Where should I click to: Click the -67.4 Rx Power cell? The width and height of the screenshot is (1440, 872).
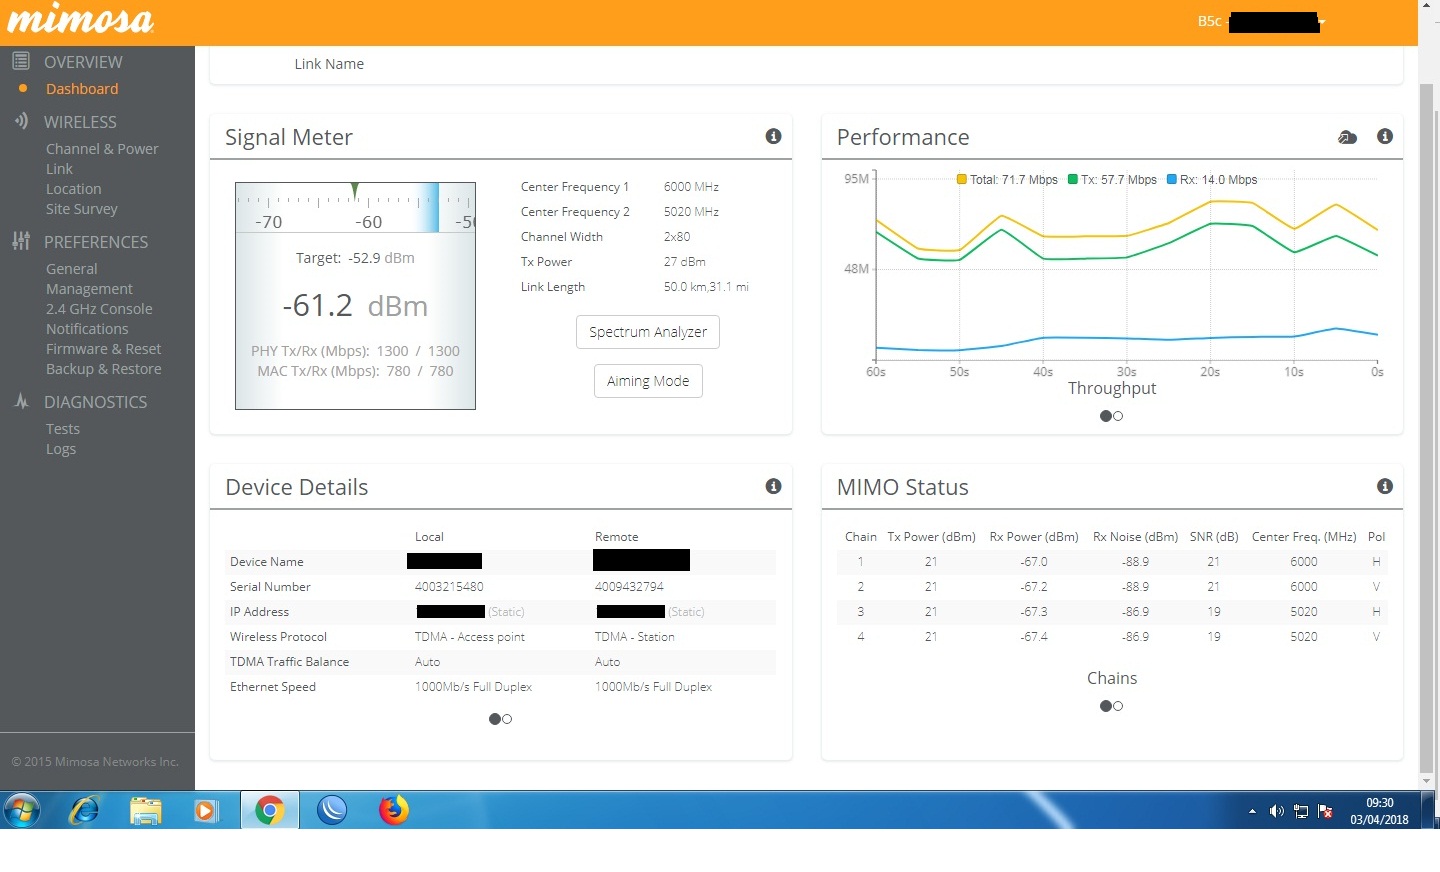pyautogui.click(x=1034, y=637)
